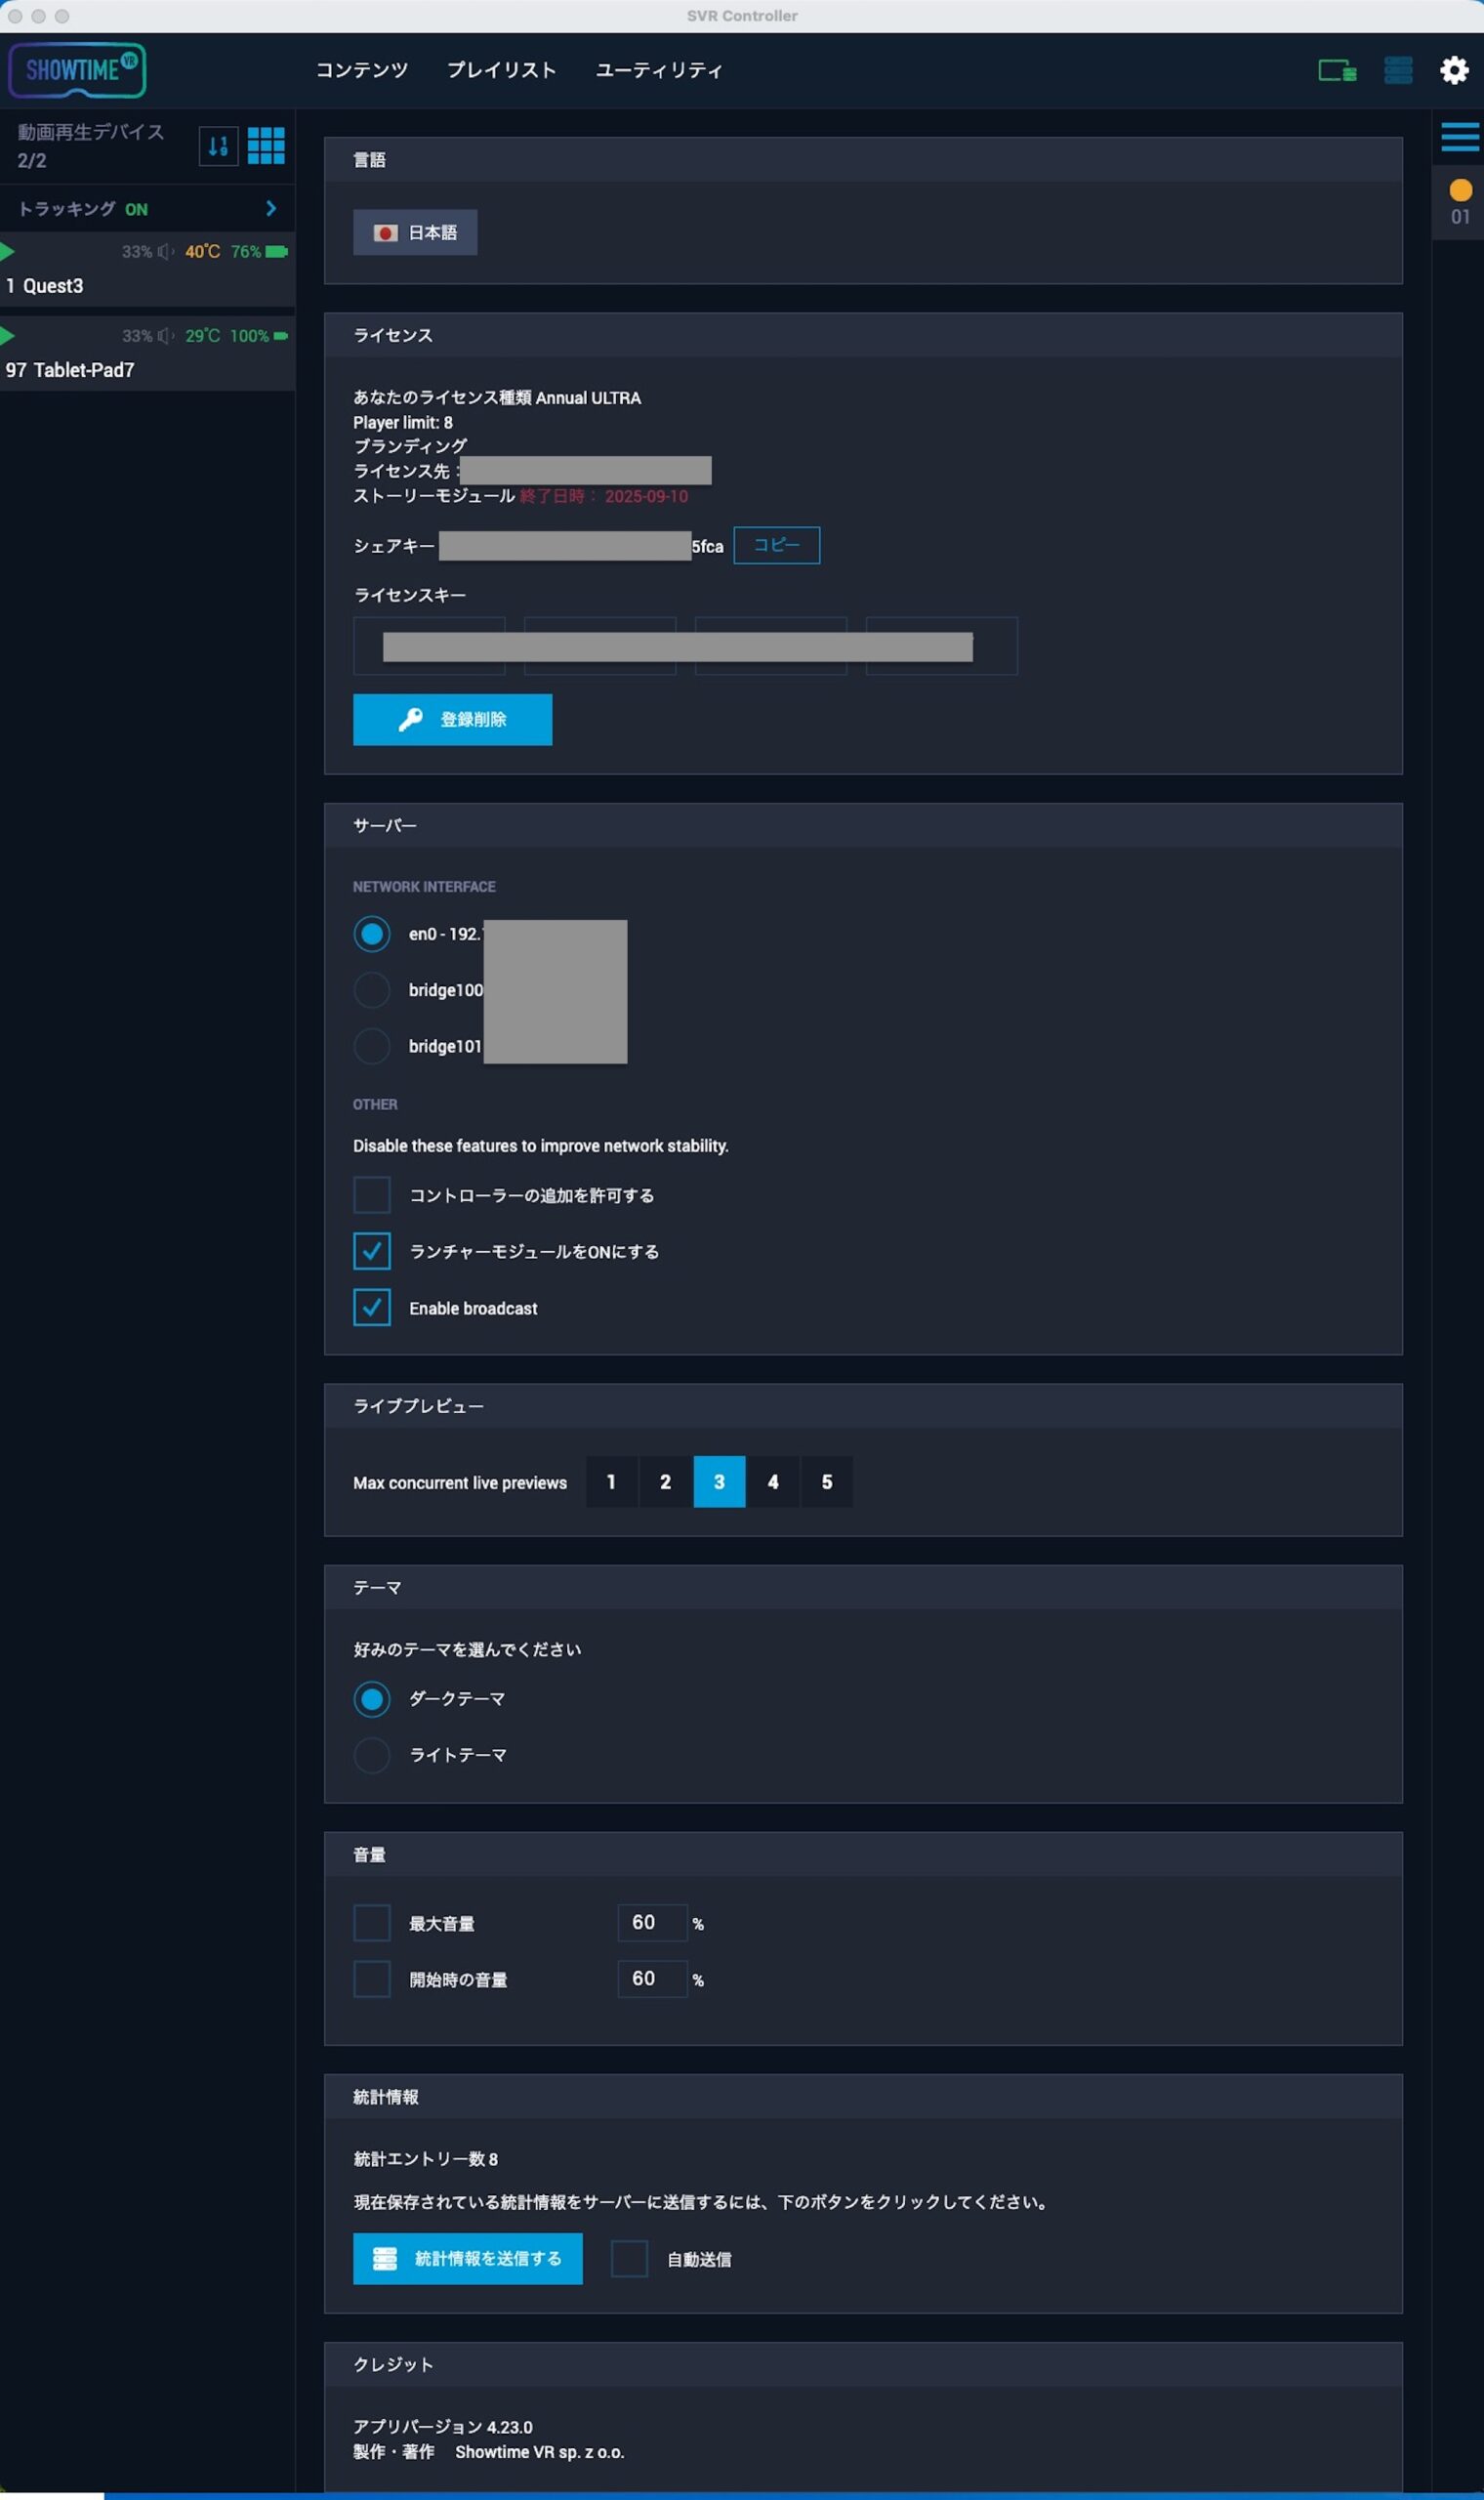Open the hamburger menu on right panel
This screenshot has width=1484, height=2500.
coord(1460,136)
